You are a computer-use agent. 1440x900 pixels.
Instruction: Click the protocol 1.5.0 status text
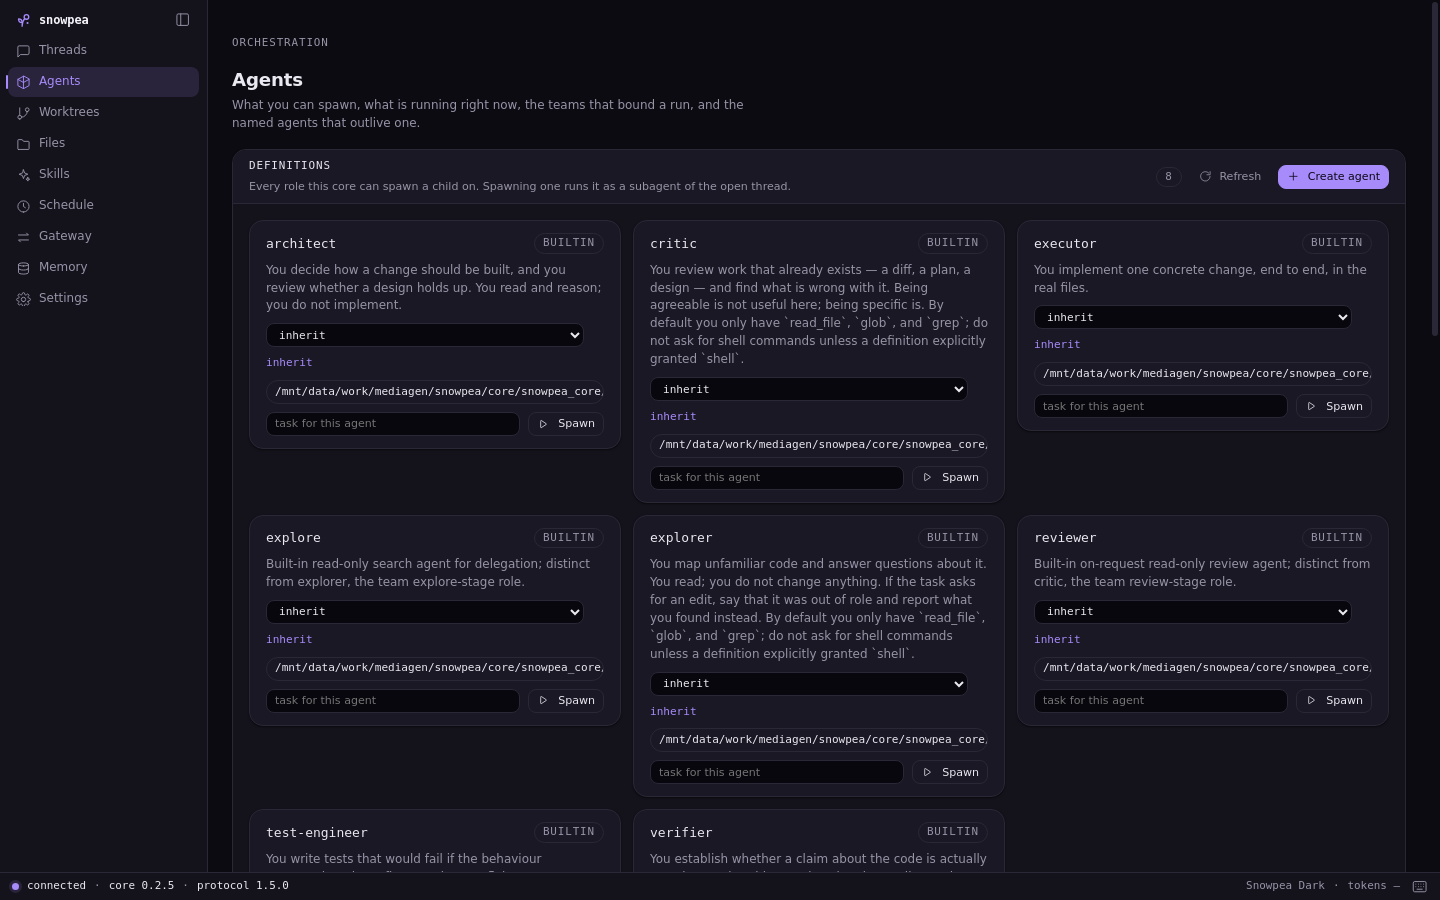pyautogui.click(x=243, y=886)
